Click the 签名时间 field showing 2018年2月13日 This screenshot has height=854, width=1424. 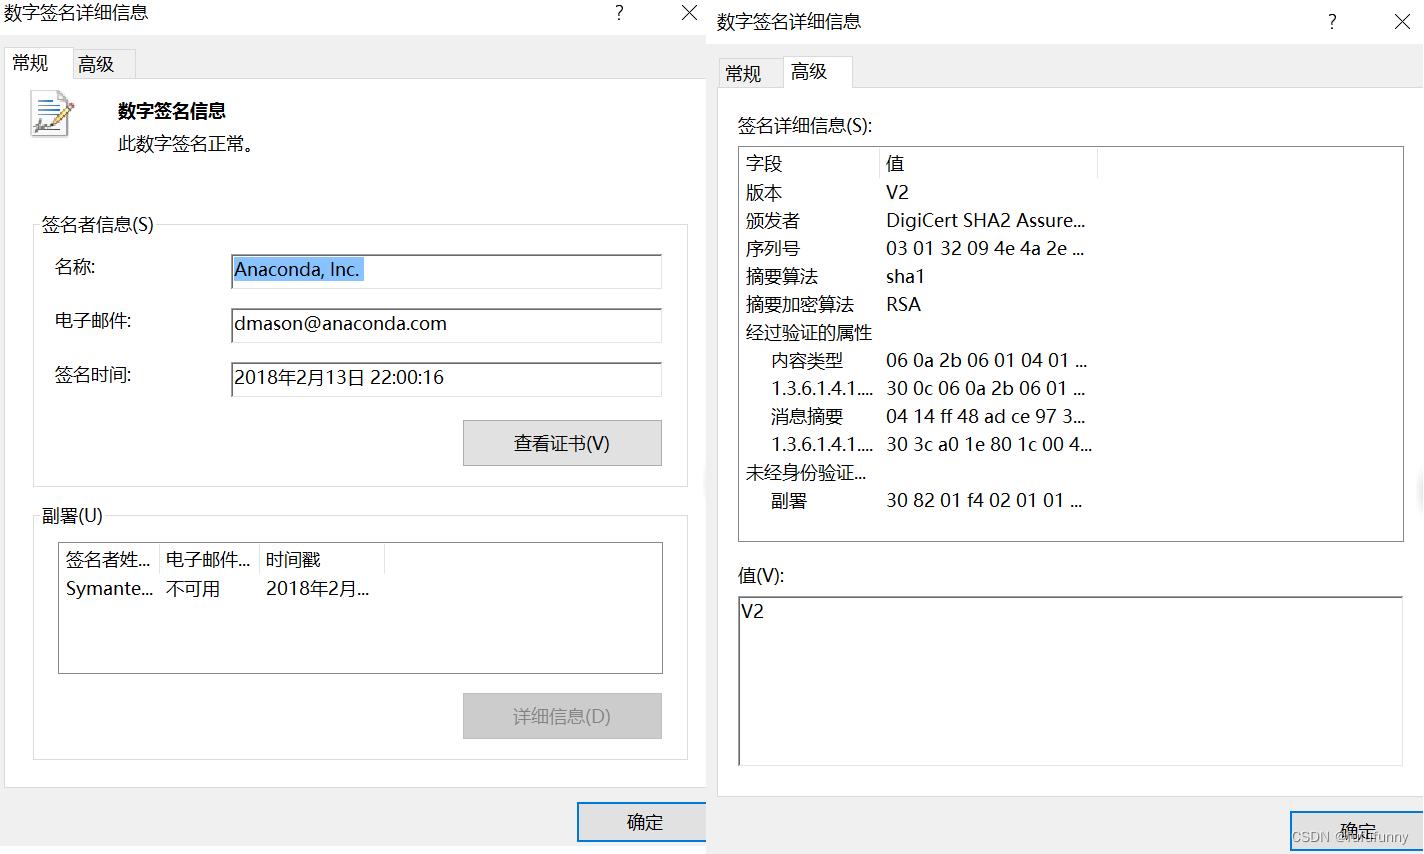446,379
